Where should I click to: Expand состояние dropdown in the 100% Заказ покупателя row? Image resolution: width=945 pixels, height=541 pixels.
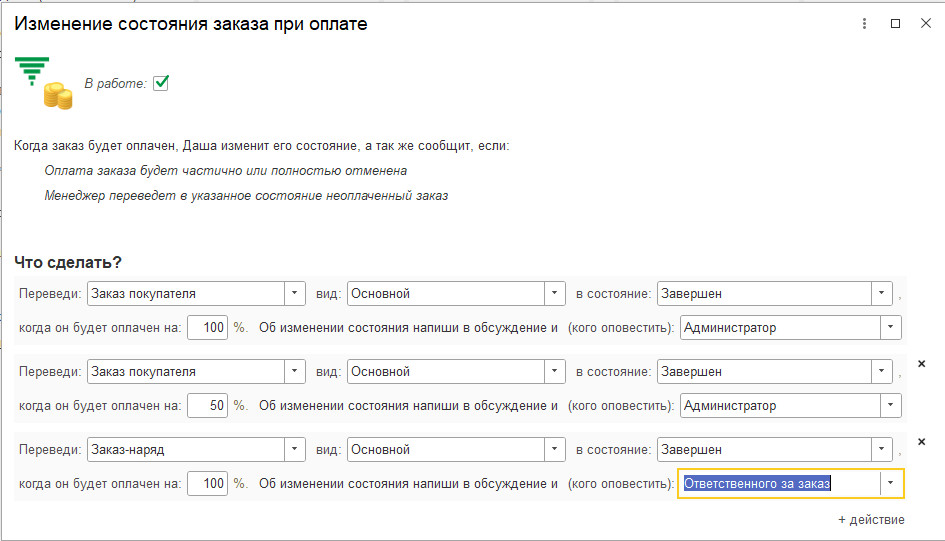(882, 293)
